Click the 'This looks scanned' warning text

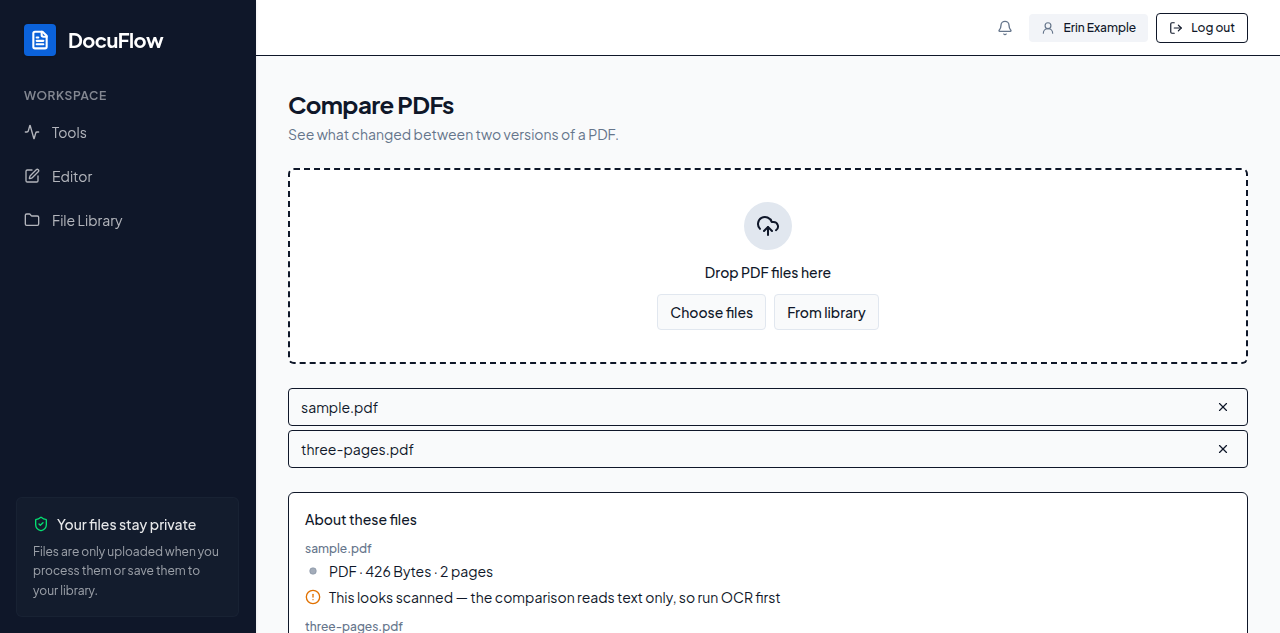click(554, 598)
